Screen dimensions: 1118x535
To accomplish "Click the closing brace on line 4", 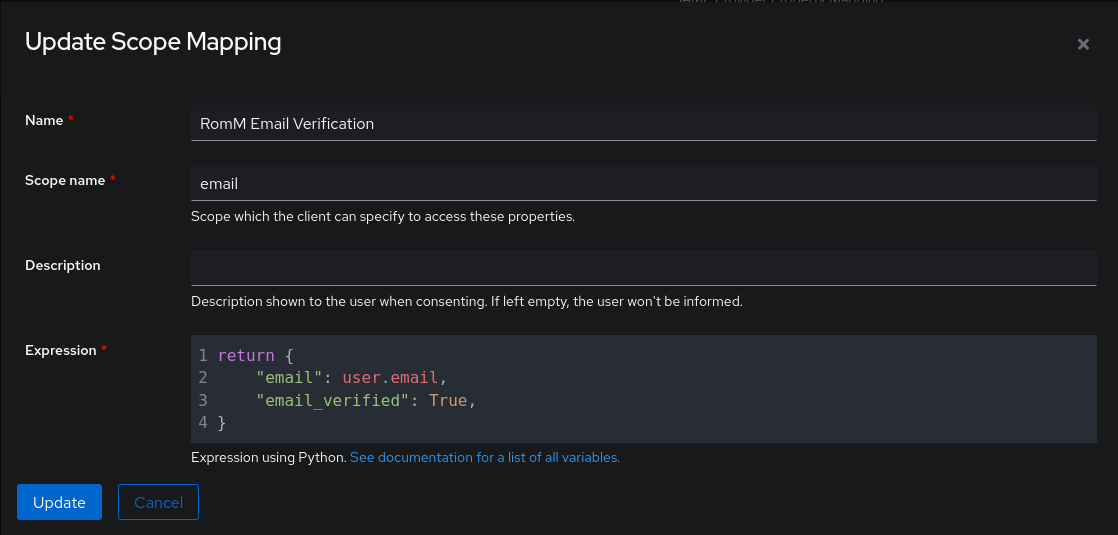I will click(222, 423).
